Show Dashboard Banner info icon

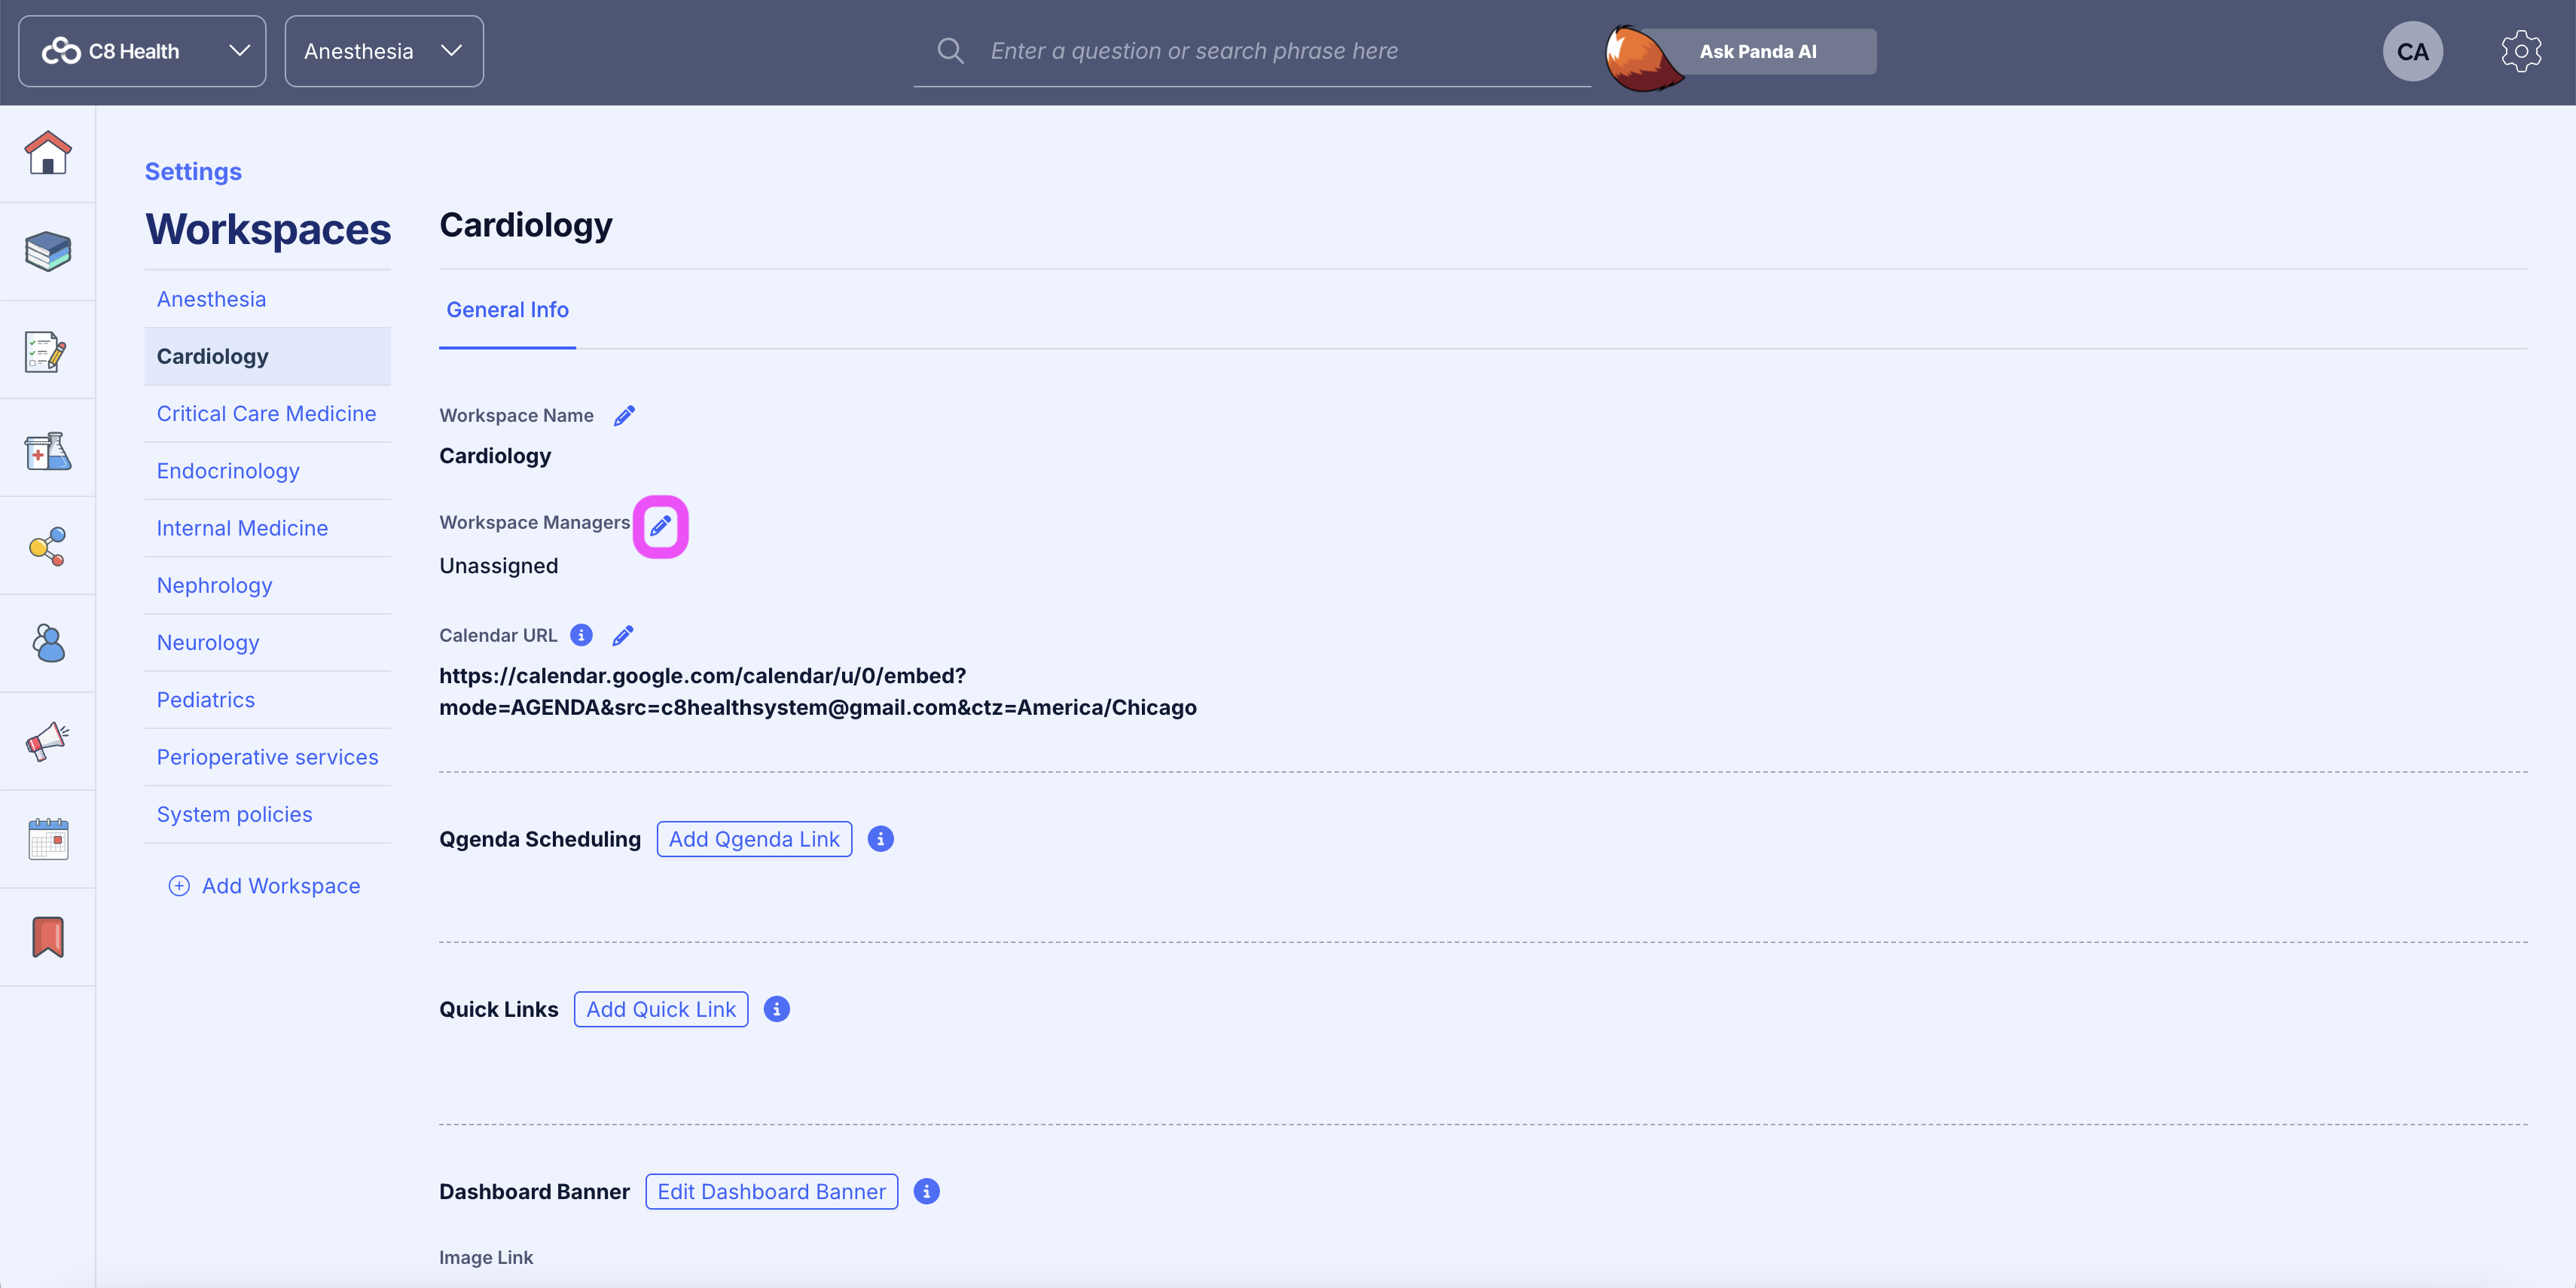[926, 1192]
